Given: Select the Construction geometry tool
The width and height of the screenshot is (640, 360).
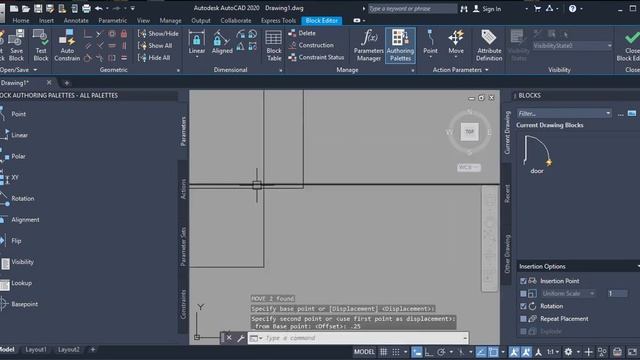Looking at the screenshot, I should (x=311, y=45).
